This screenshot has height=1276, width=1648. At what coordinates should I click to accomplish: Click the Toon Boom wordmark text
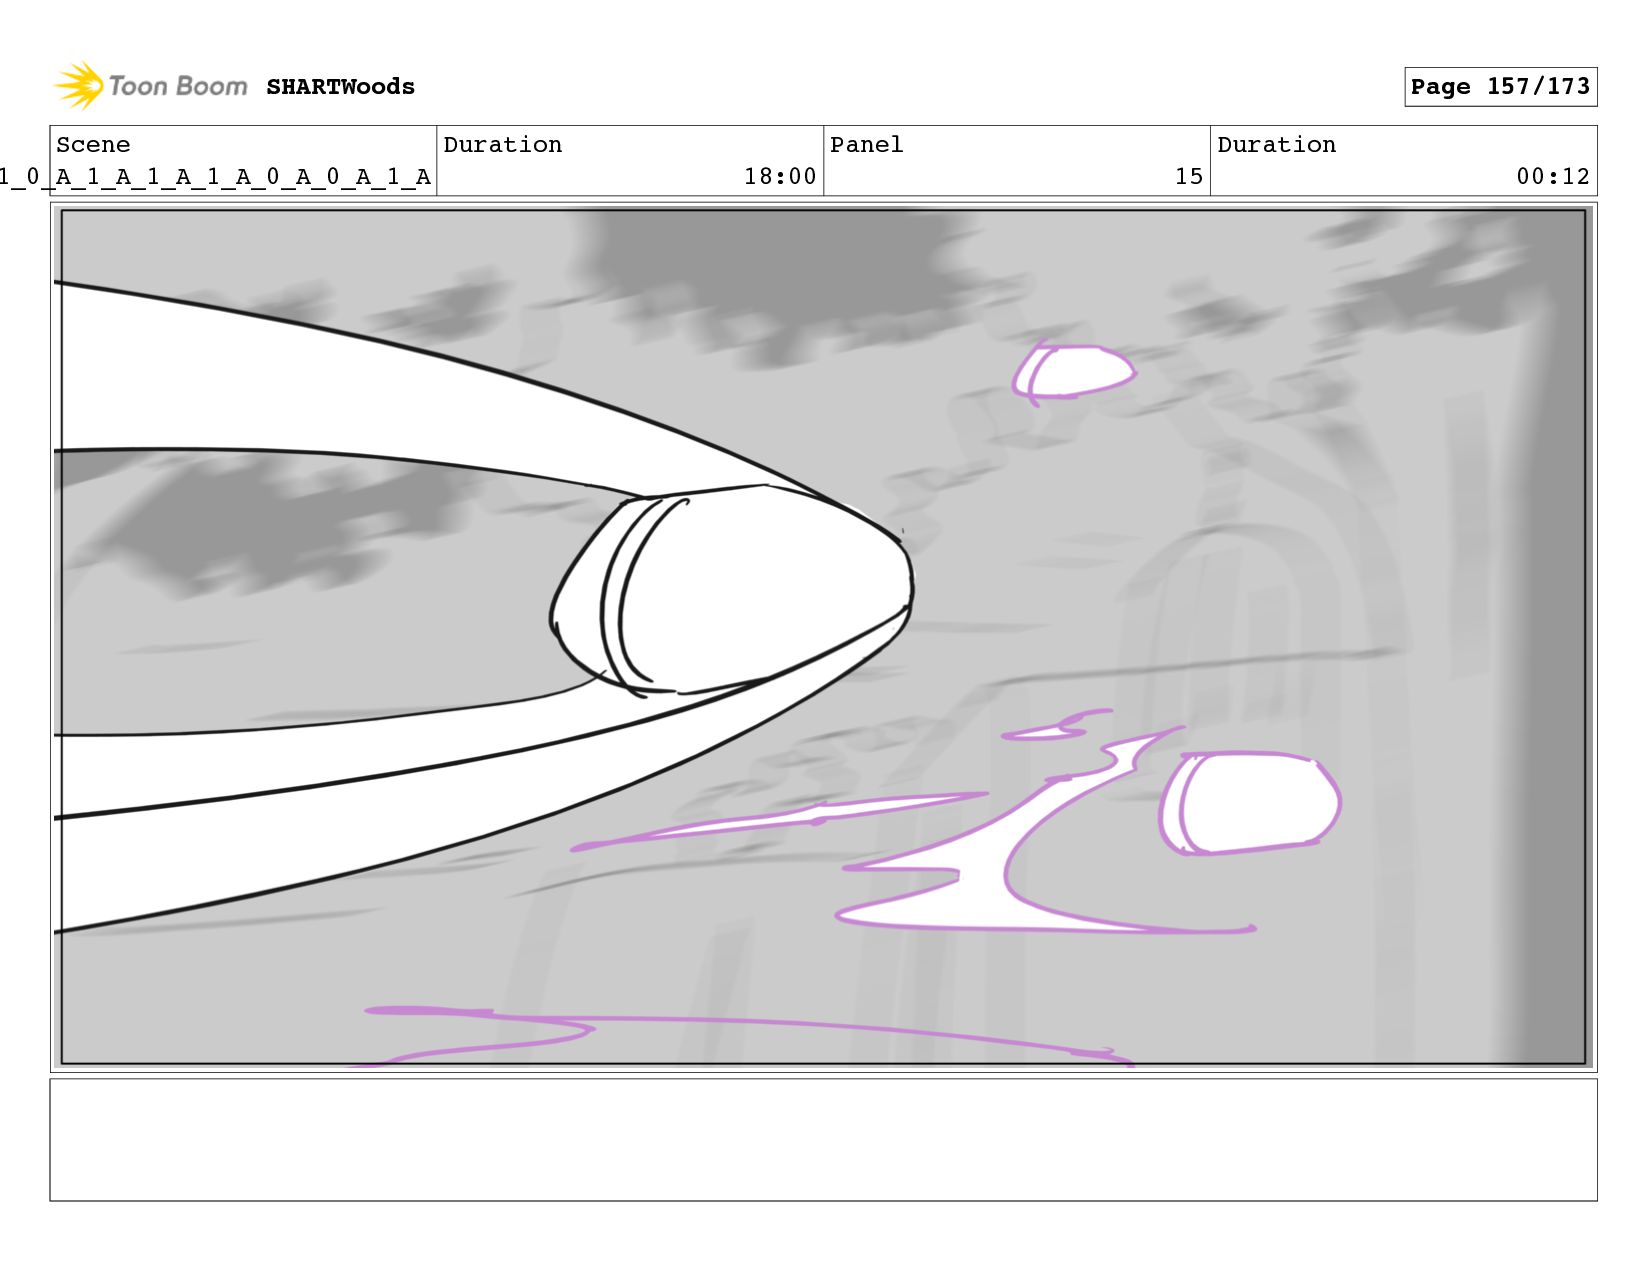(178, 86)
